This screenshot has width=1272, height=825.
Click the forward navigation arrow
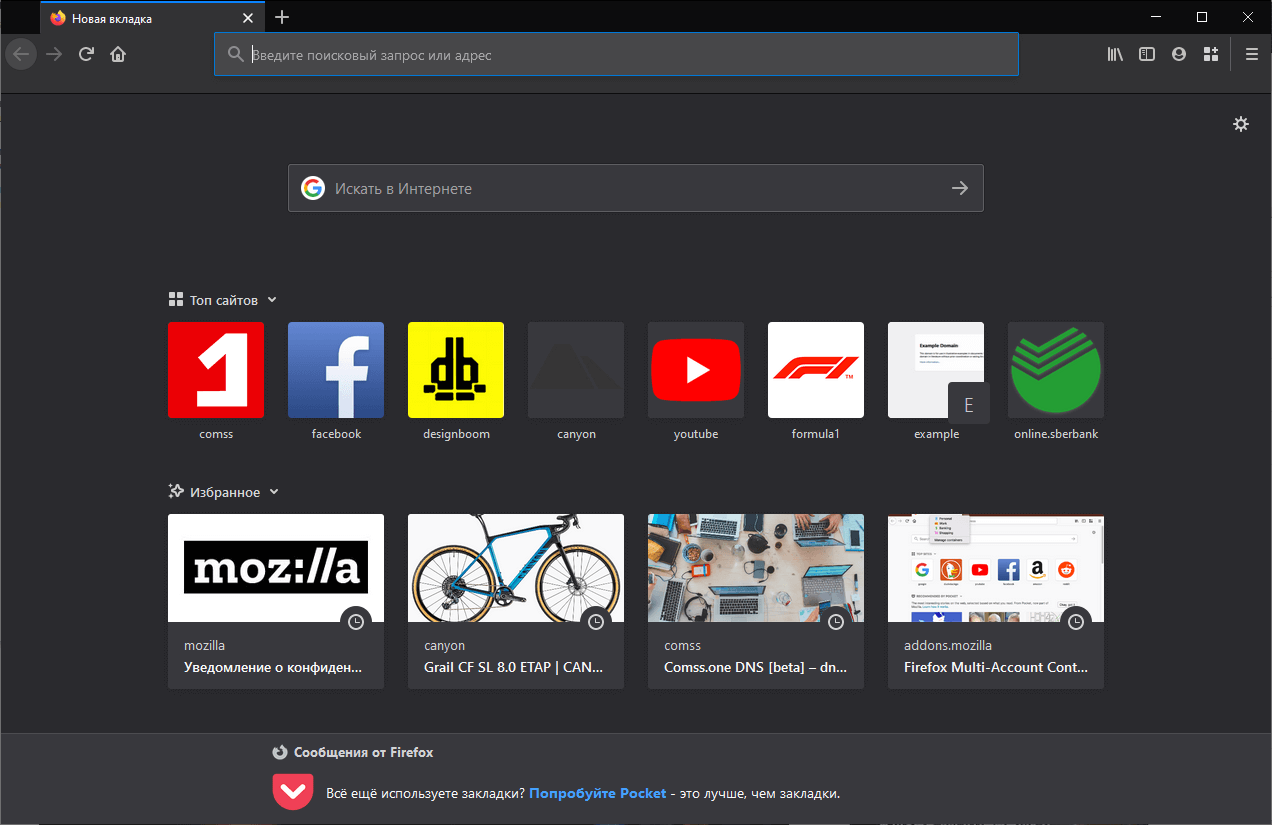coord(53,54)
